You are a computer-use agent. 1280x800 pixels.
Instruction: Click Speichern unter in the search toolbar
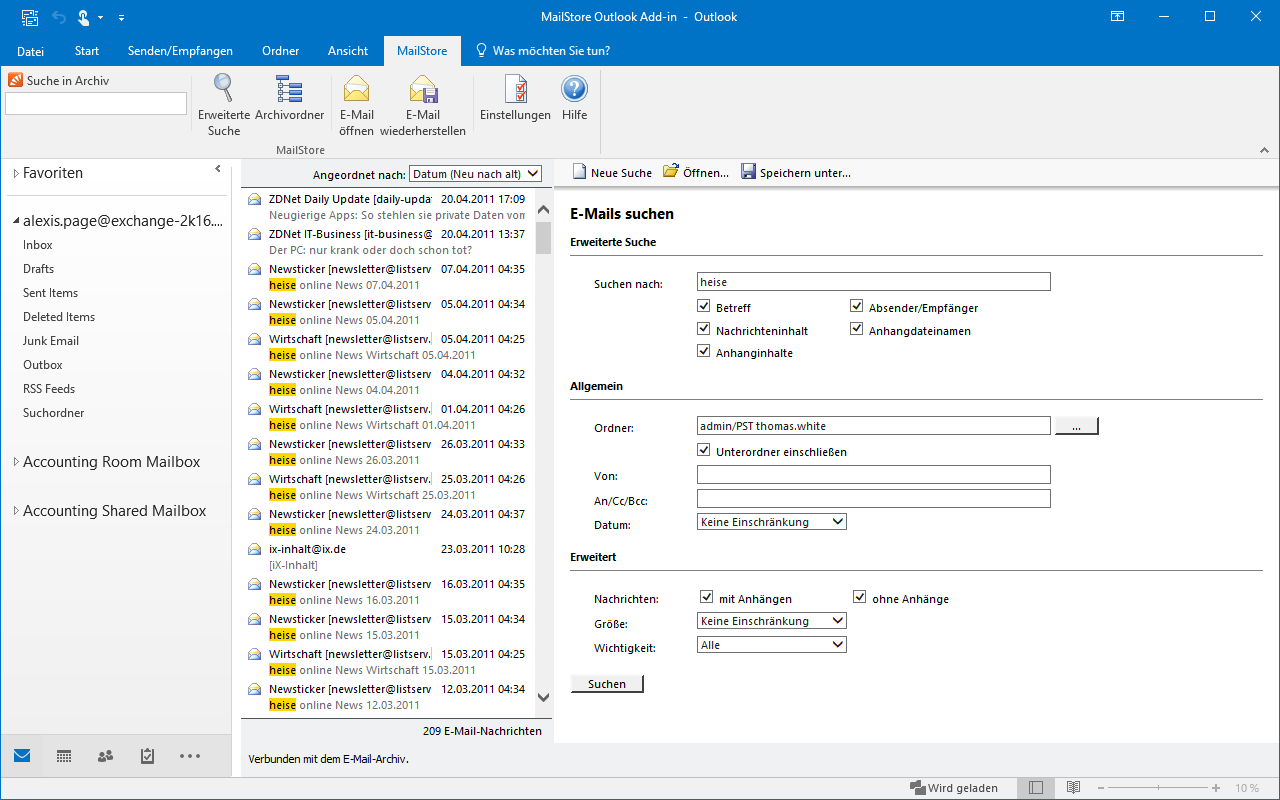click(795, 172)
